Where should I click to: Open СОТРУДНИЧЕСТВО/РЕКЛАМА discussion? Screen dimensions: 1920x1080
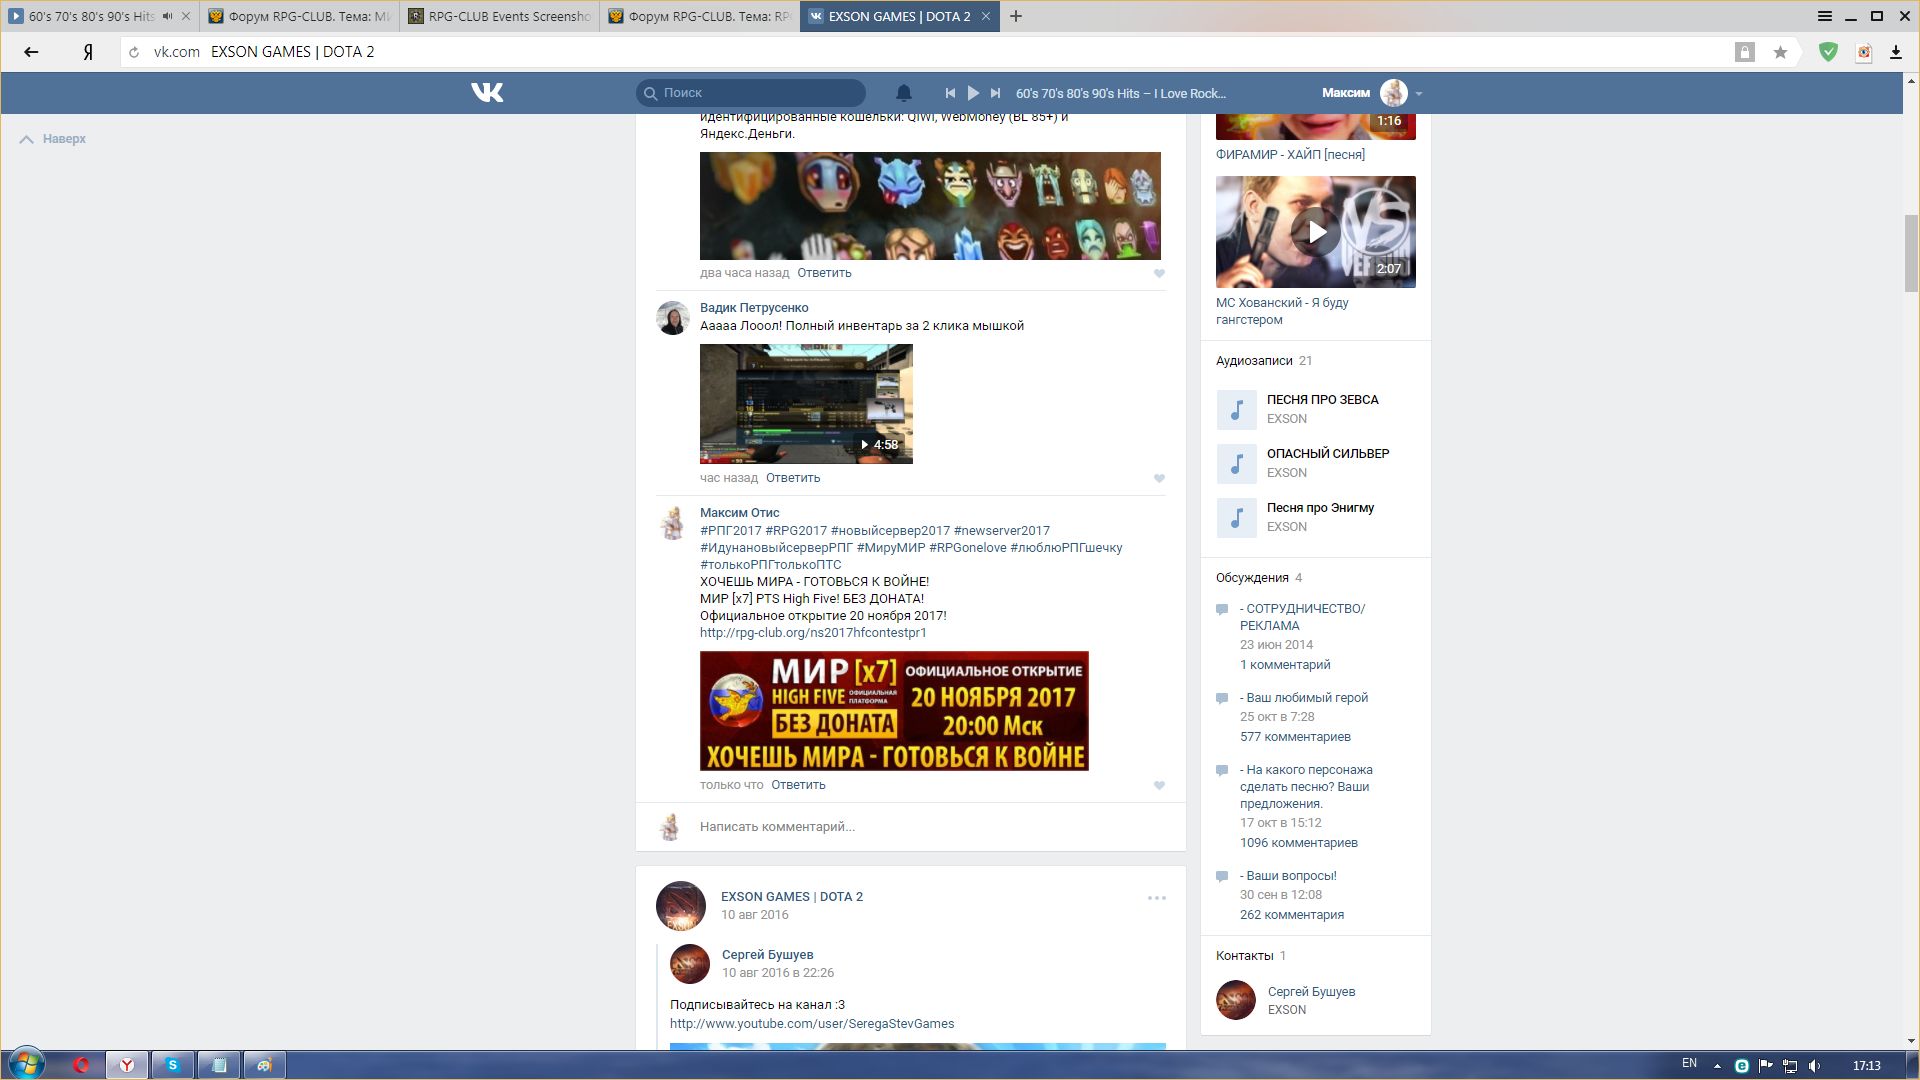click(1302, 617)
